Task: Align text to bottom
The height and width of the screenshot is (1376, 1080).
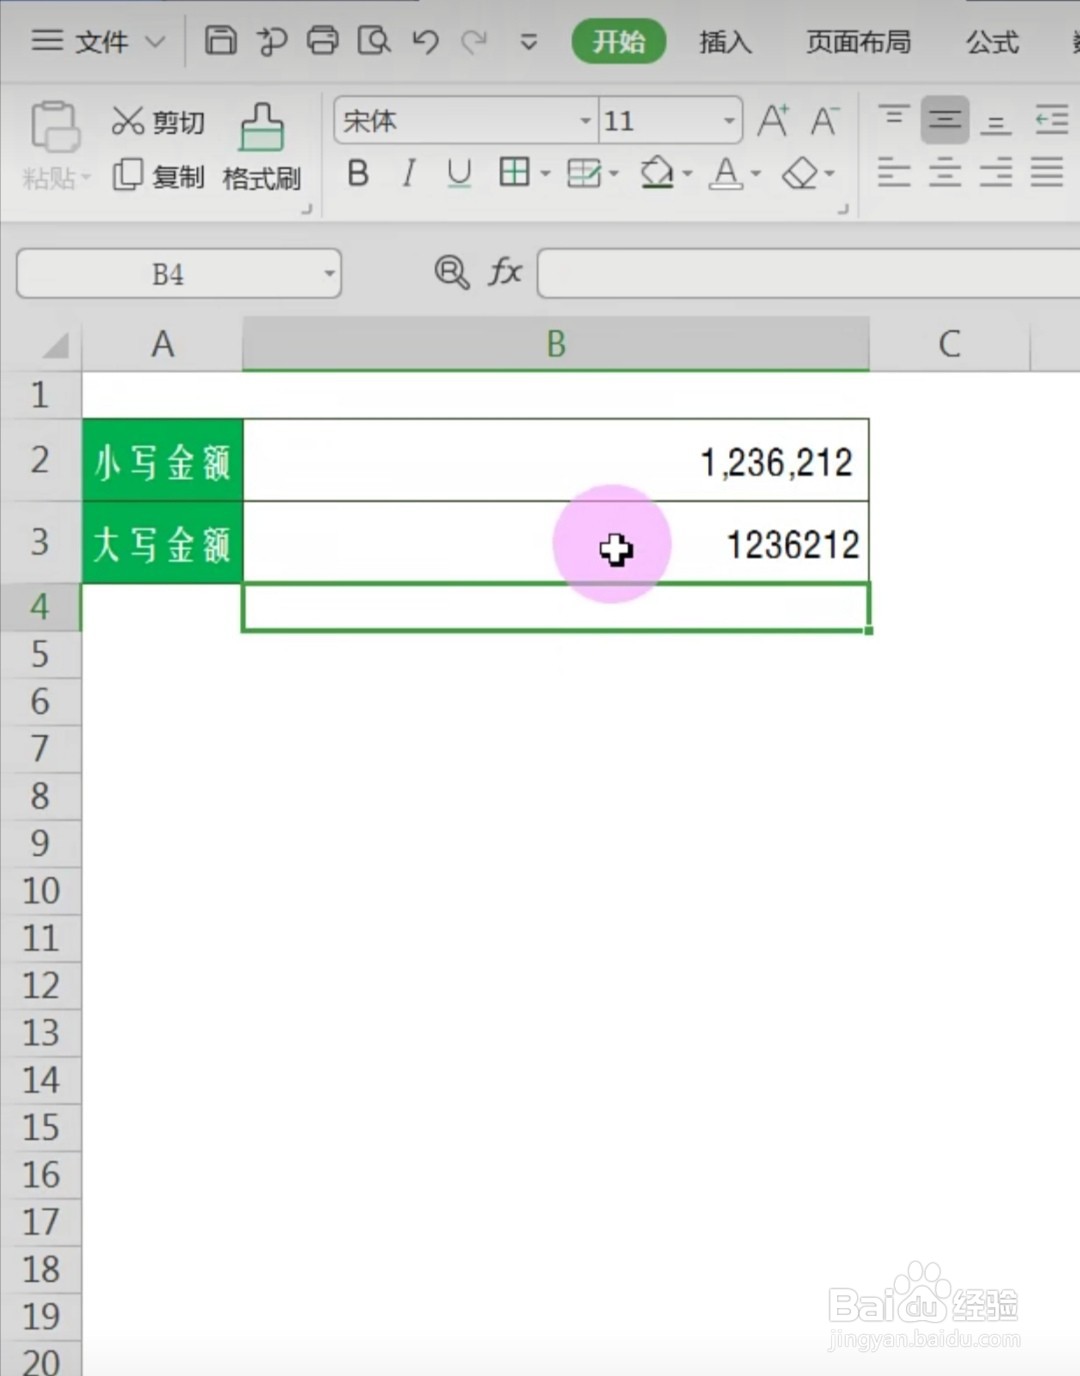Action: [x=995, y=122]
